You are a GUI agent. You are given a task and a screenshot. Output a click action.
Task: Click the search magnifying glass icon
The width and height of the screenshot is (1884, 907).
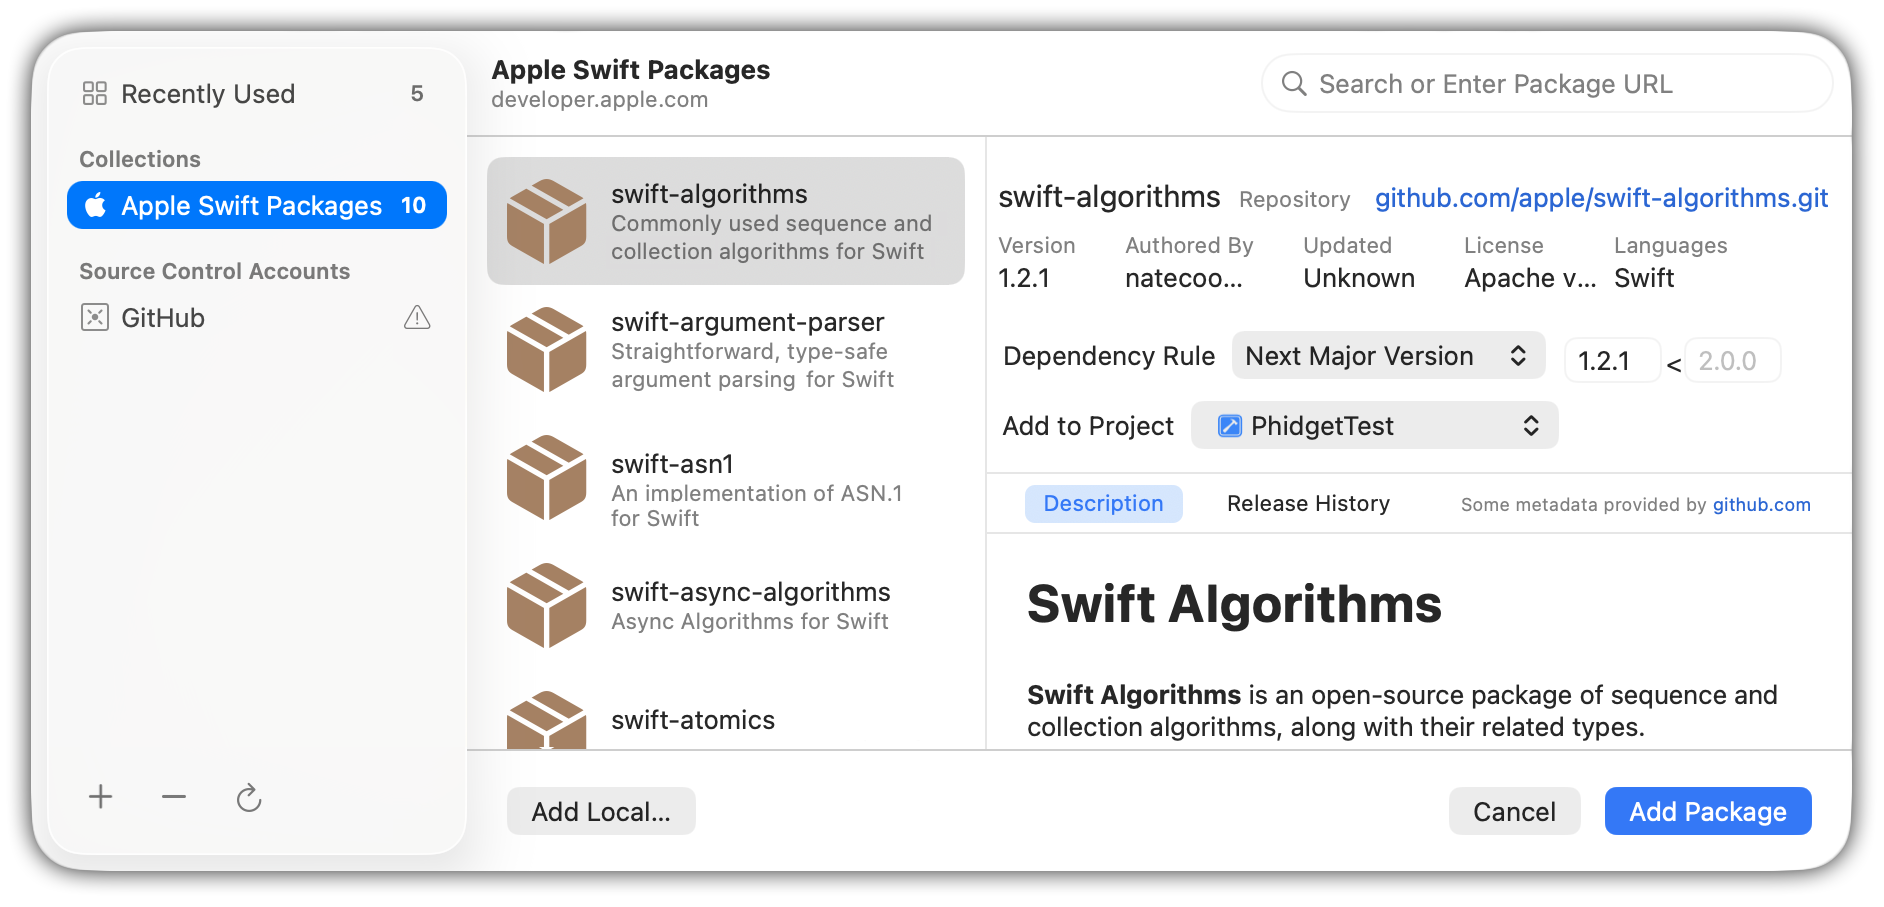[x=1294, y=84]
